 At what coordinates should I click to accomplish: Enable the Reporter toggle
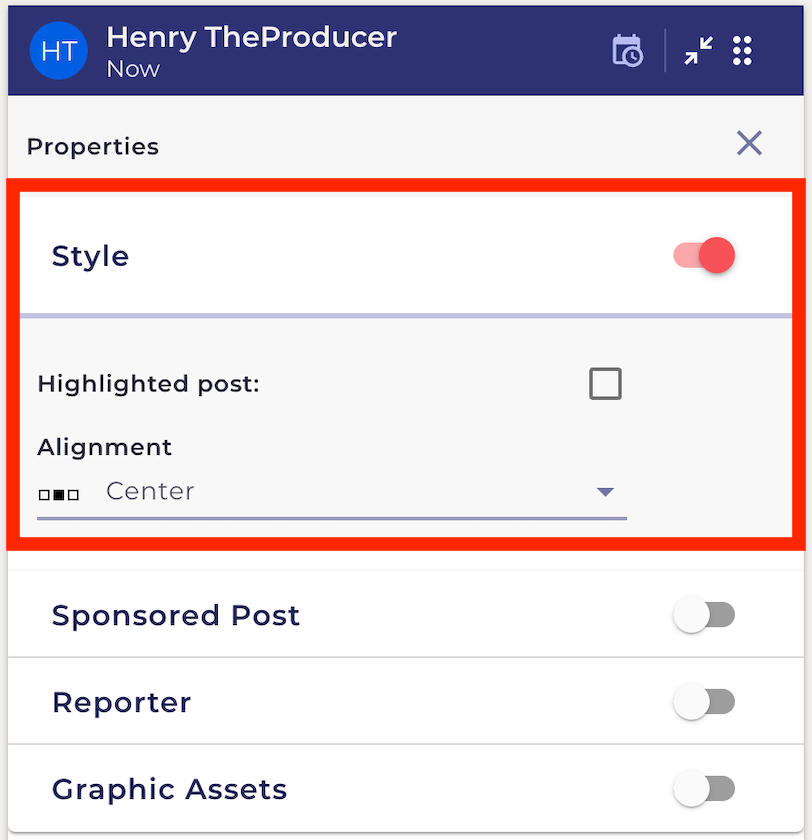(704, 702)
